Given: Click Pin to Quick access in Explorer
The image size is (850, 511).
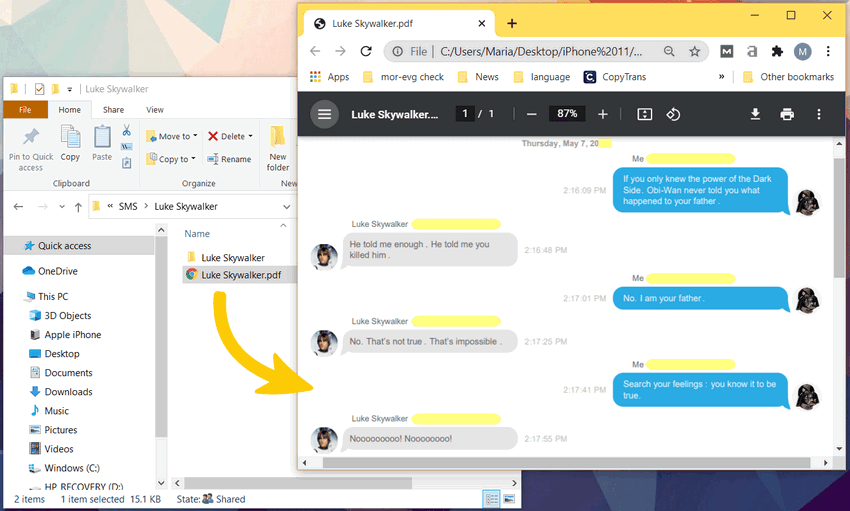Looking at the screenshot, I should (31, 148).
